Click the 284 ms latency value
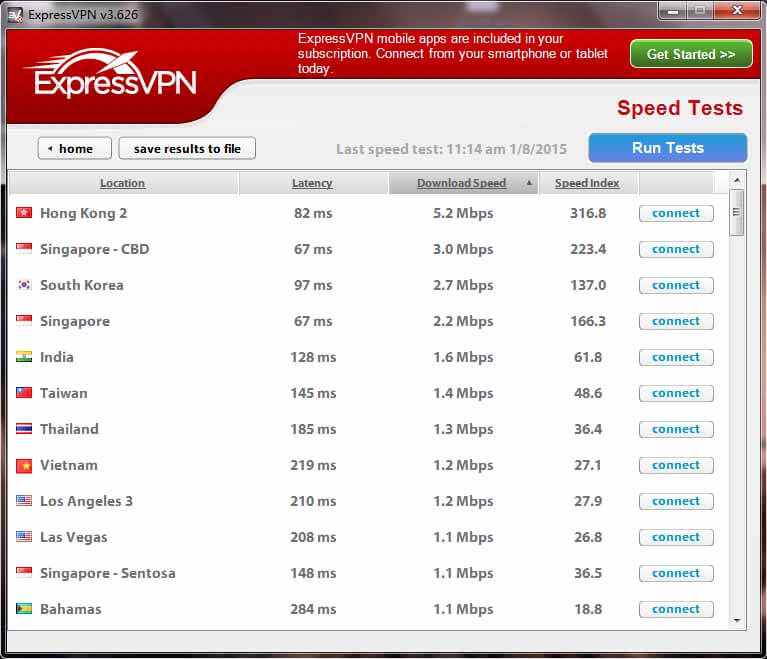 tap(313, 609)
